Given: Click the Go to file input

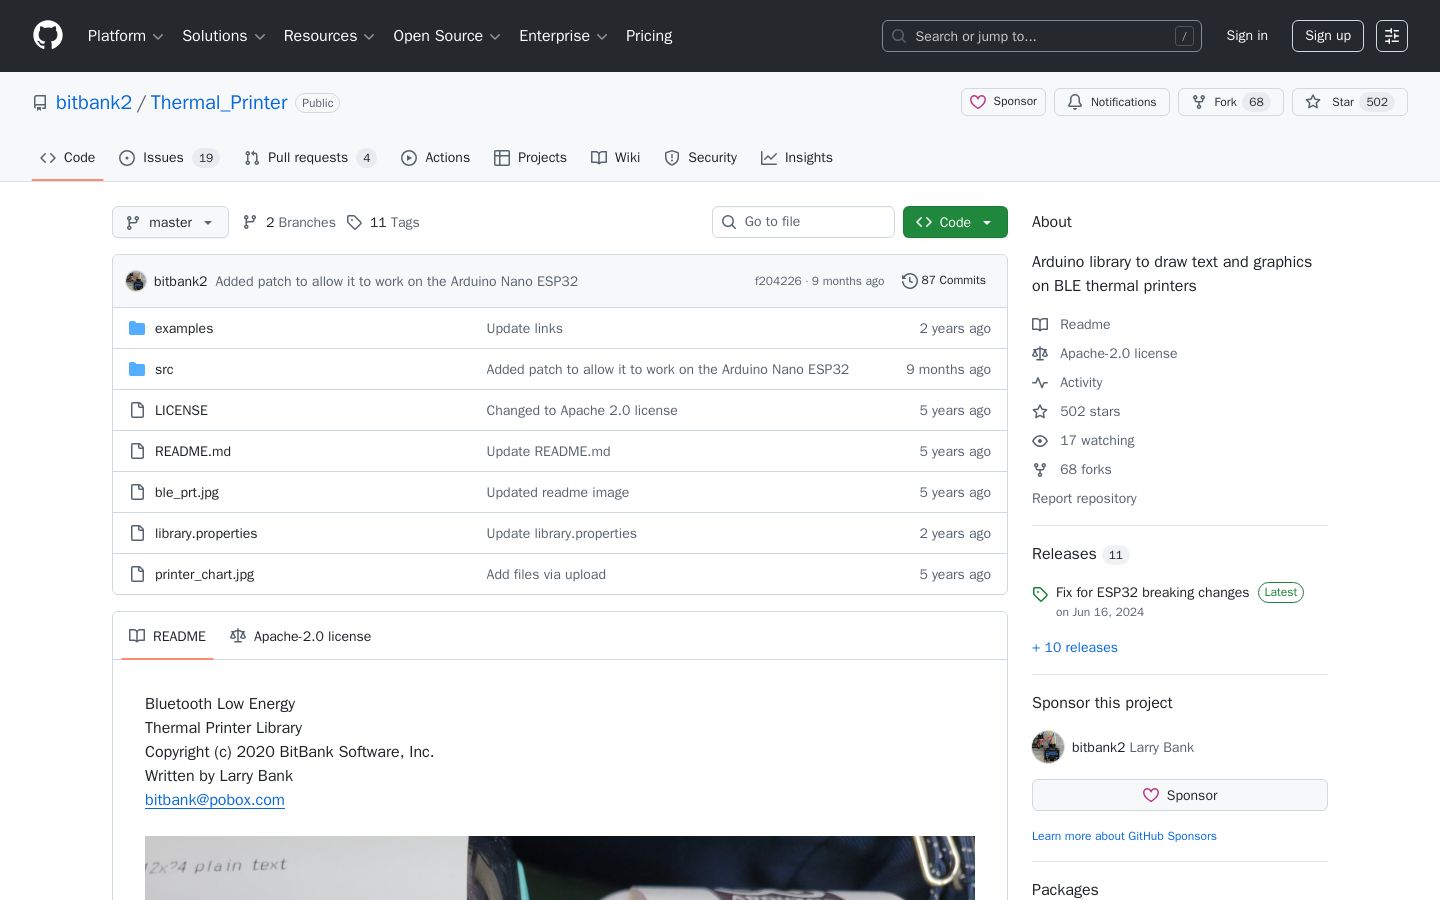Looking at the screenshot, I should pyautogui.click(x=803, y=222).
